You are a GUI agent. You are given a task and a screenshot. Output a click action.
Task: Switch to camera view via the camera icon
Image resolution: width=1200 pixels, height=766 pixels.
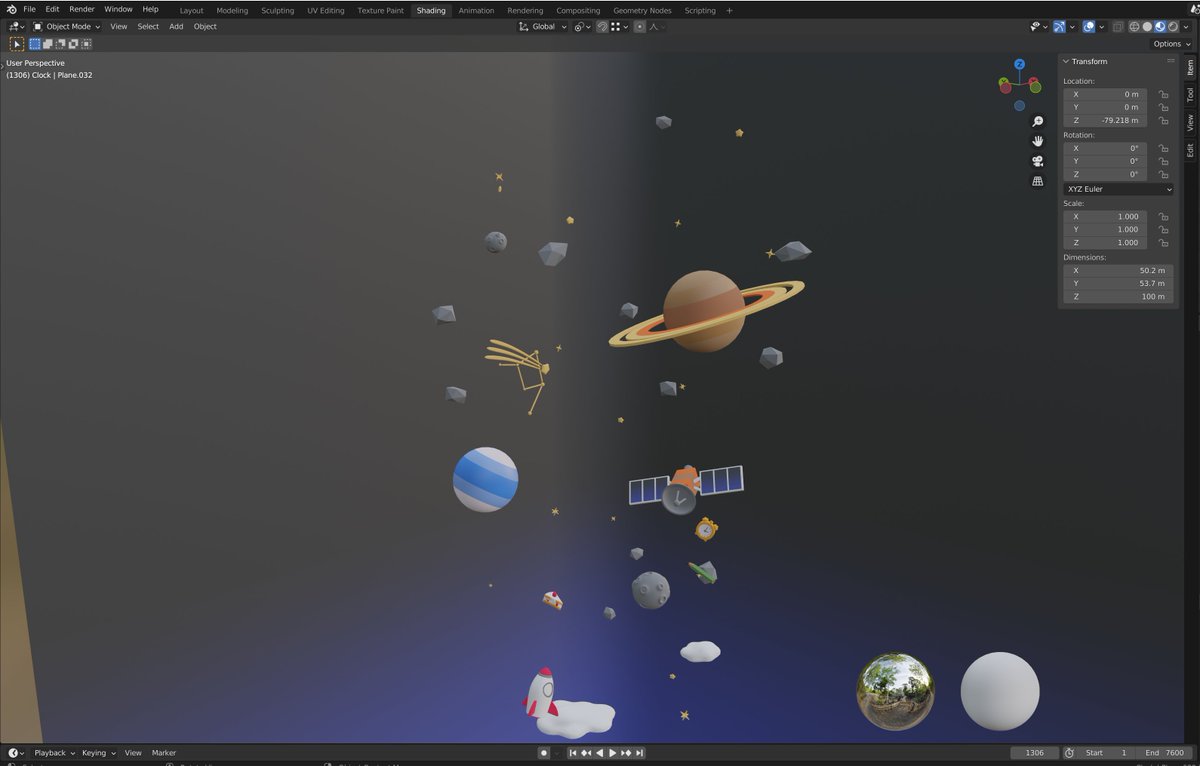click(1038, 161)
